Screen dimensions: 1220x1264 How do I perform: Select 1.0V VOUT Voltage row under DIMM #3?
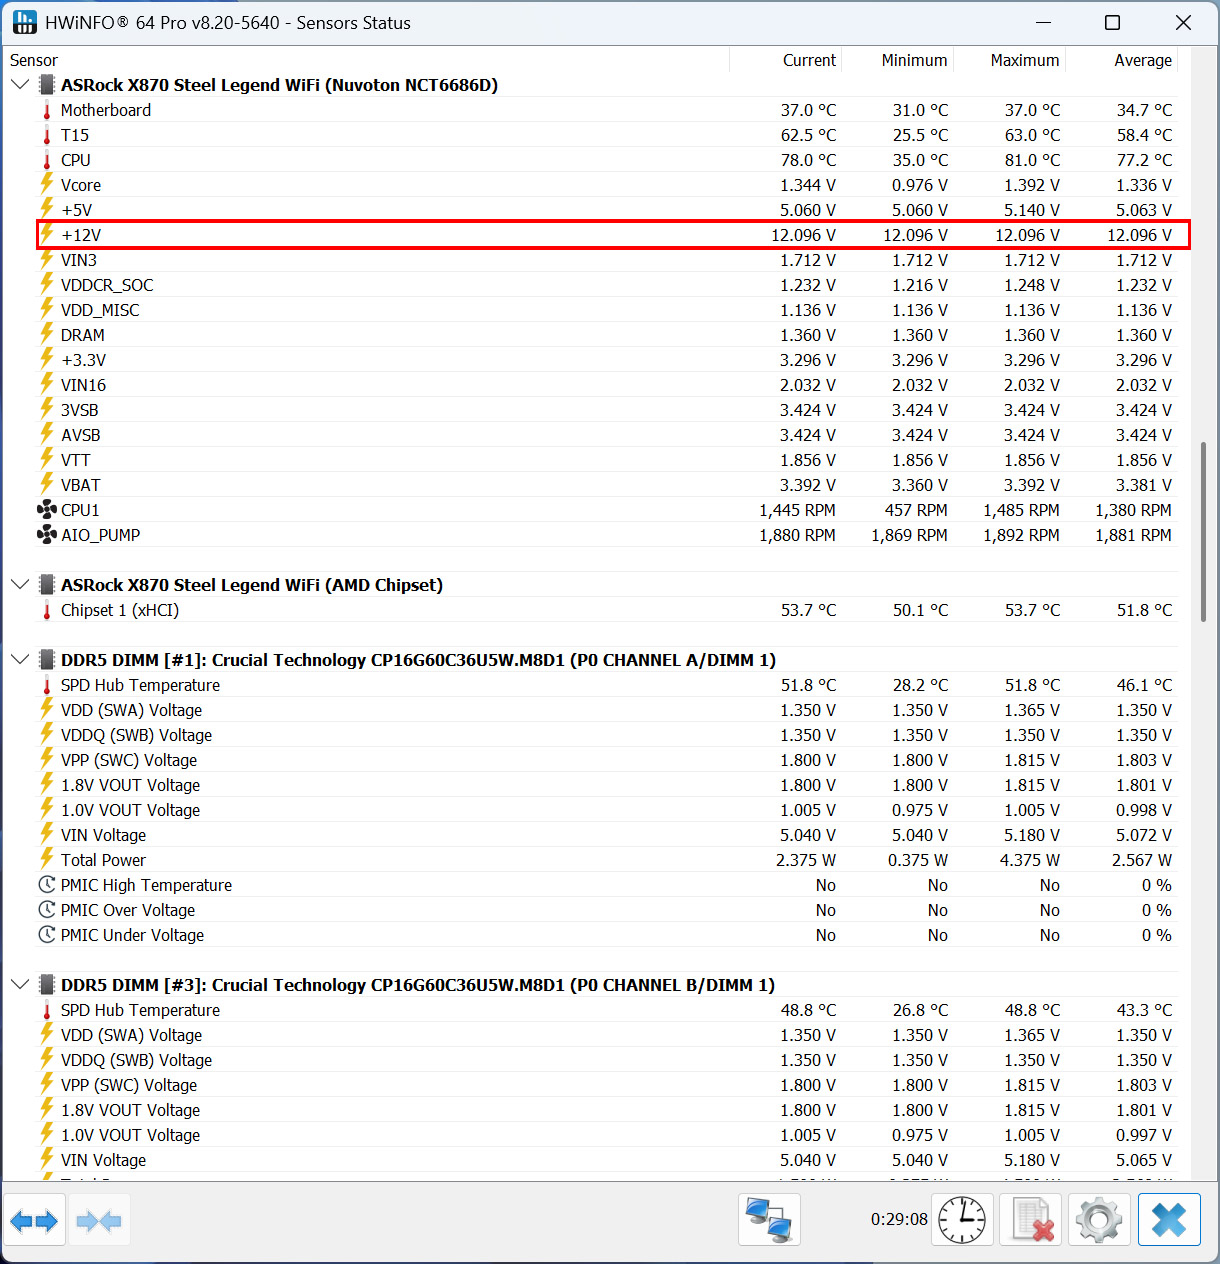click(x=607, y=1135)
